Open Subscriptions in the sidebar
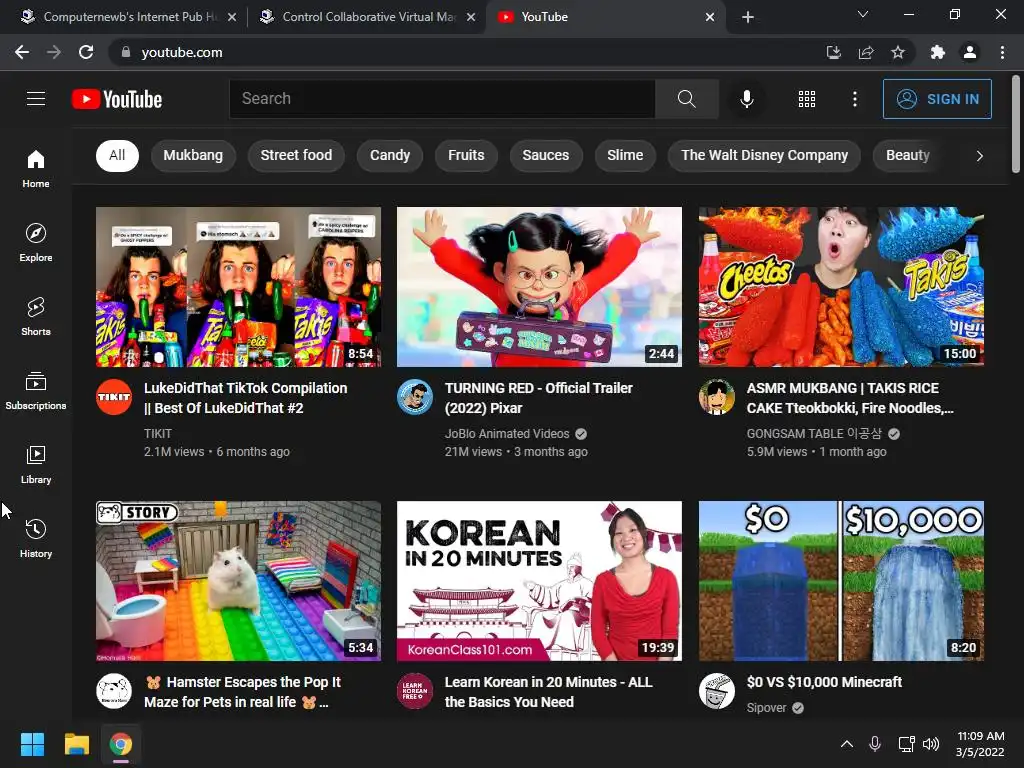The width and height of the screenshot is (1024, 768). pos(36,391)
